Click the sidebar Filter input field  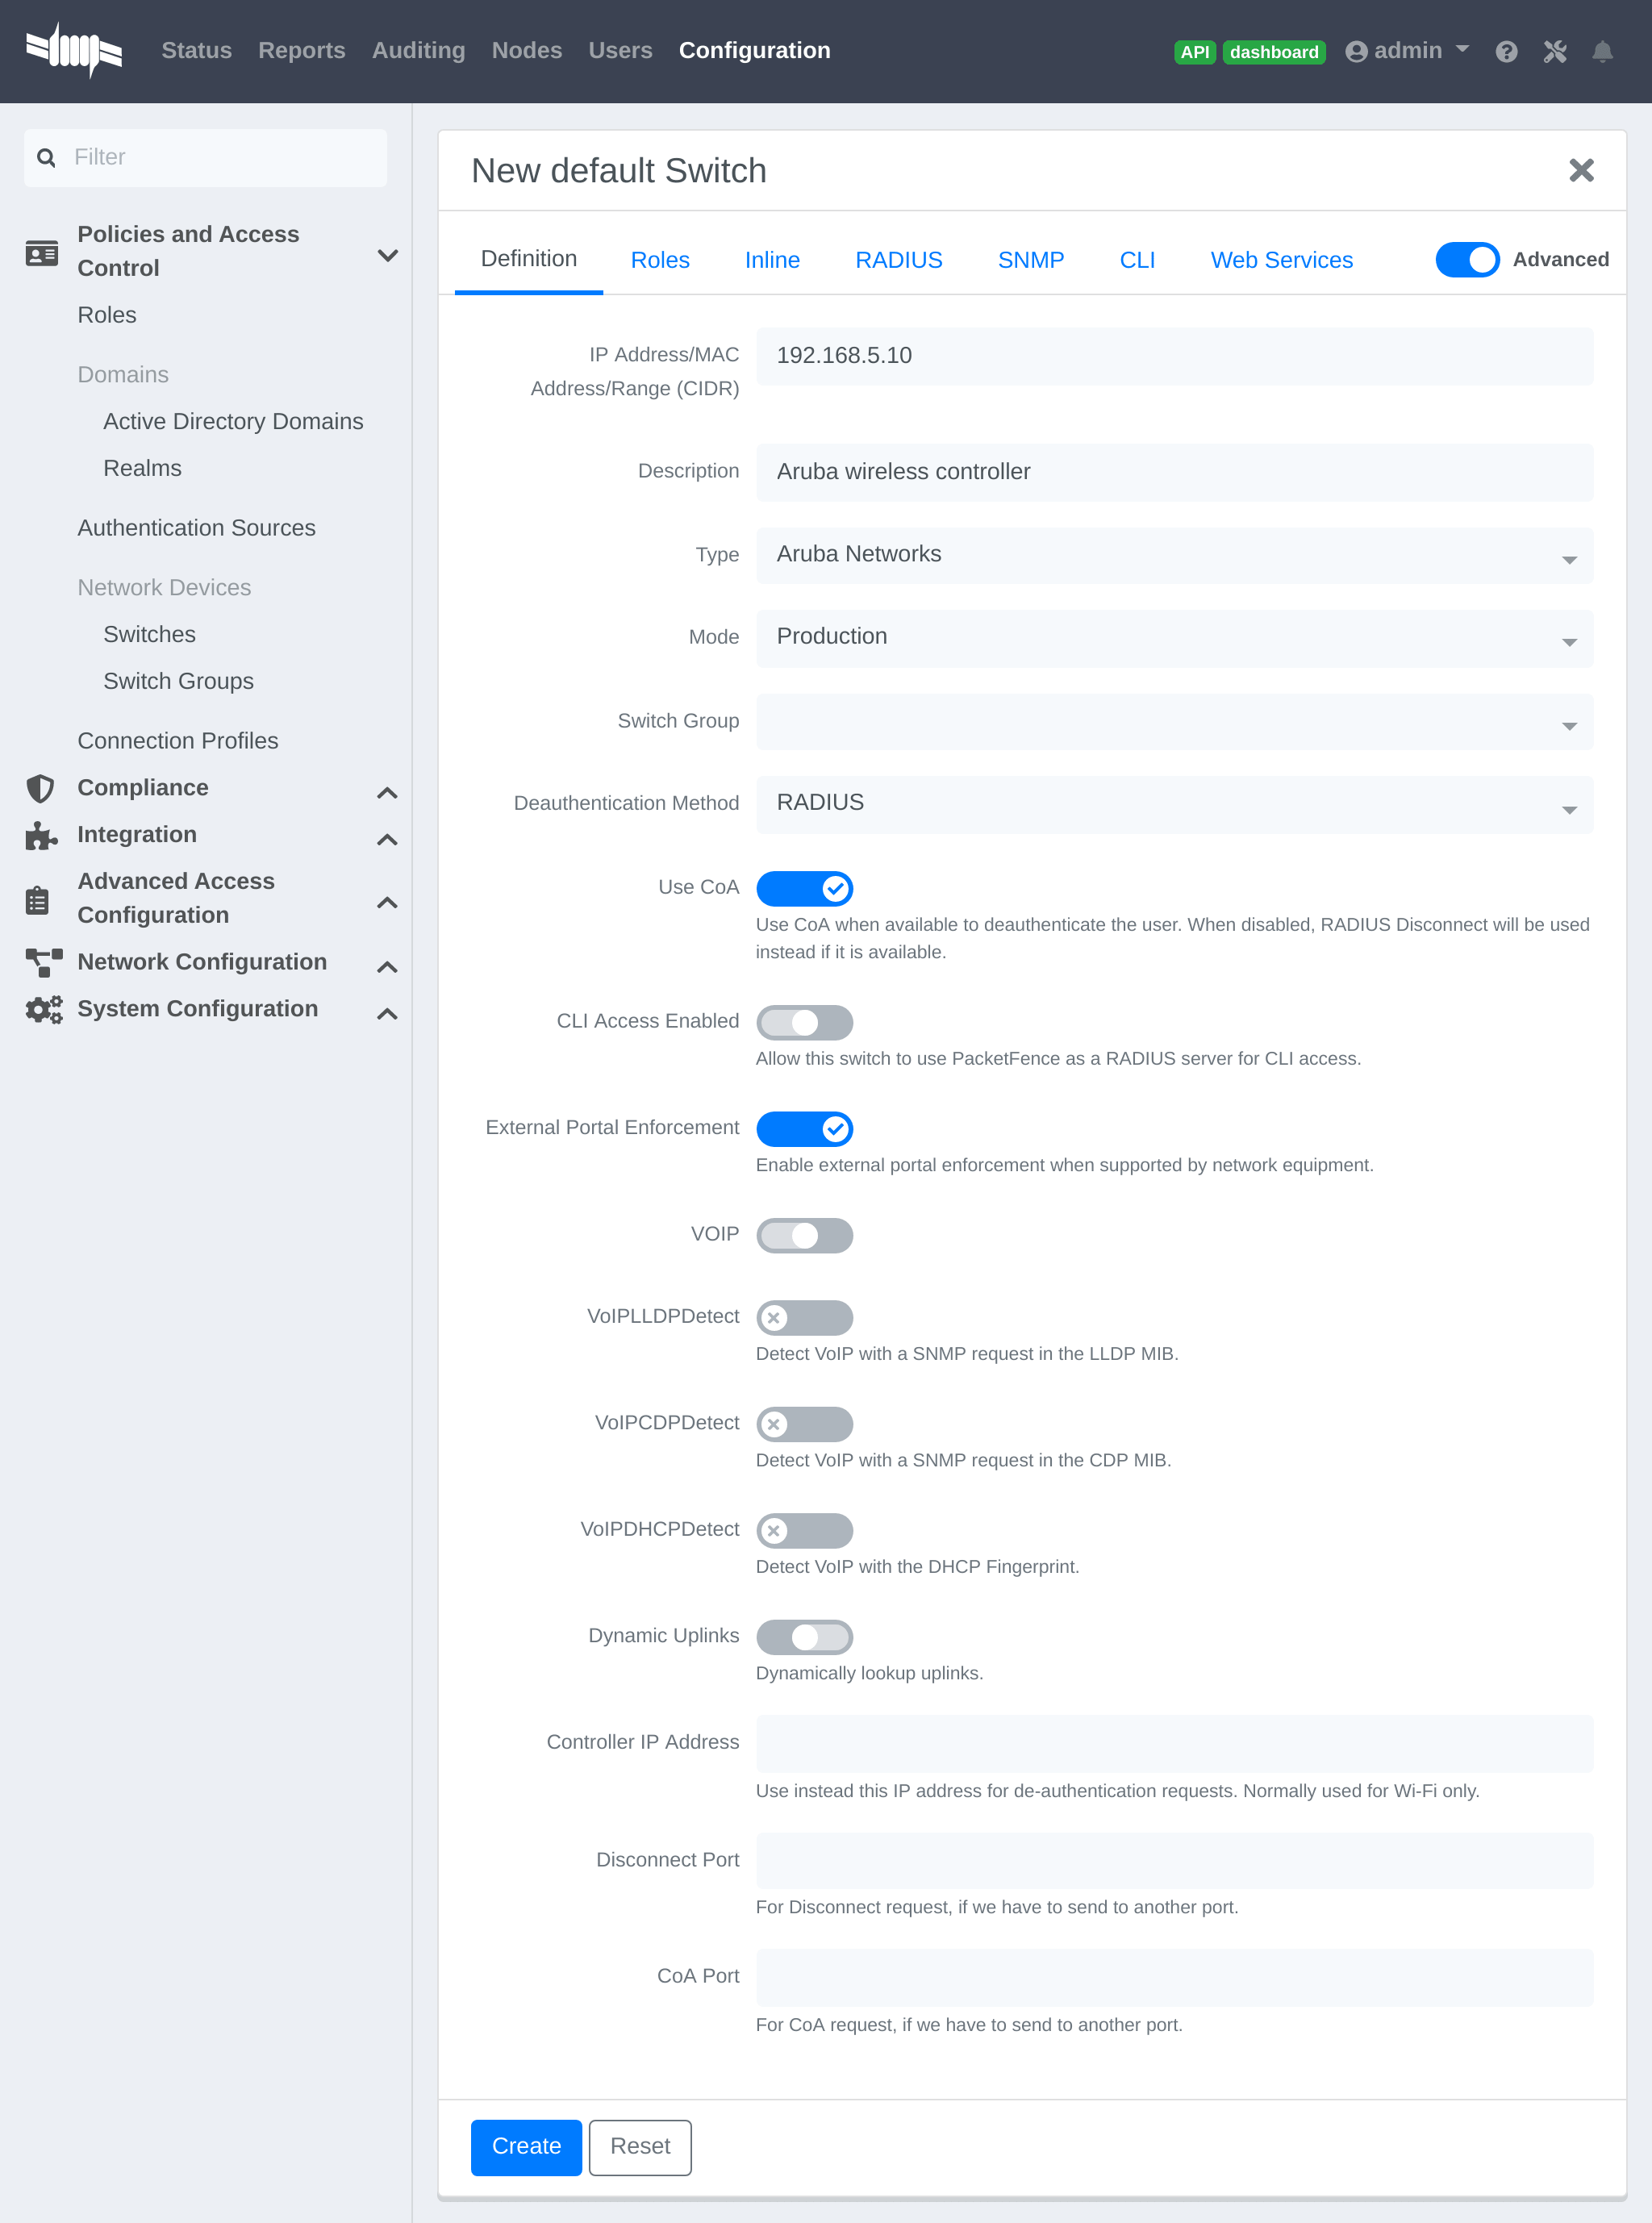[x=205, y=158]
